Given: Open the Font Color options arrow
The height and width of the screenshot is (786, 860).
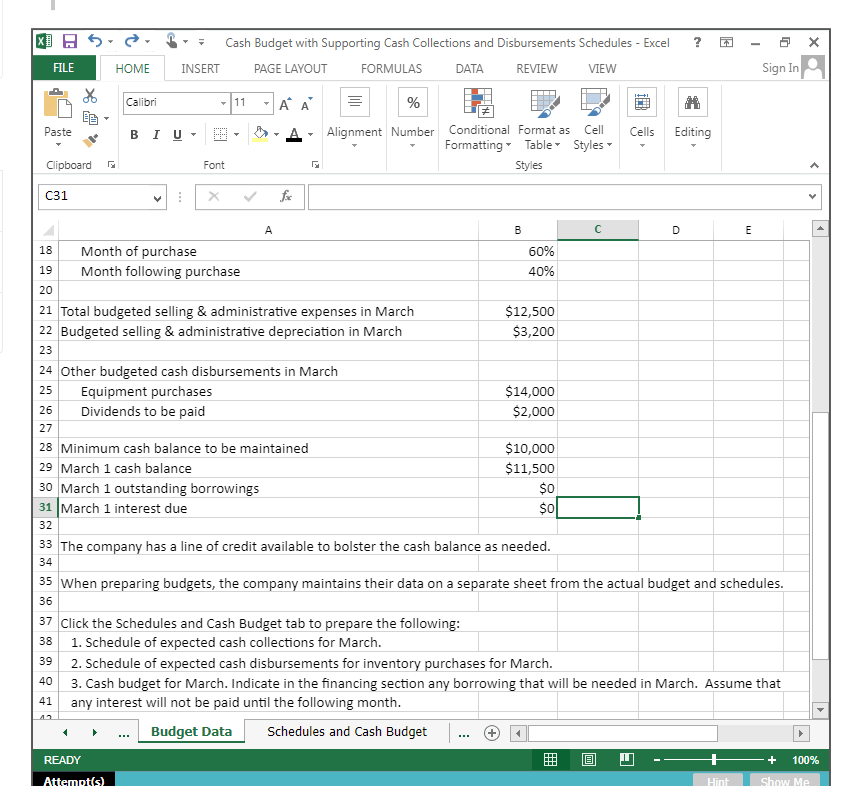Looking at the screenshot, I should 310,134.
